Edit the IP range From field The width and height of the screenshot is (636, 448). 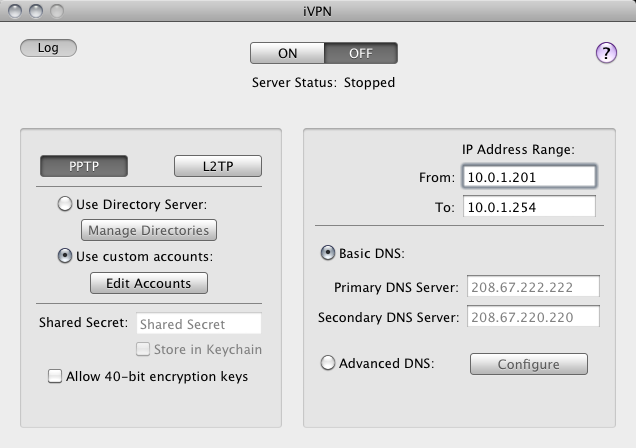pos(528,177)
